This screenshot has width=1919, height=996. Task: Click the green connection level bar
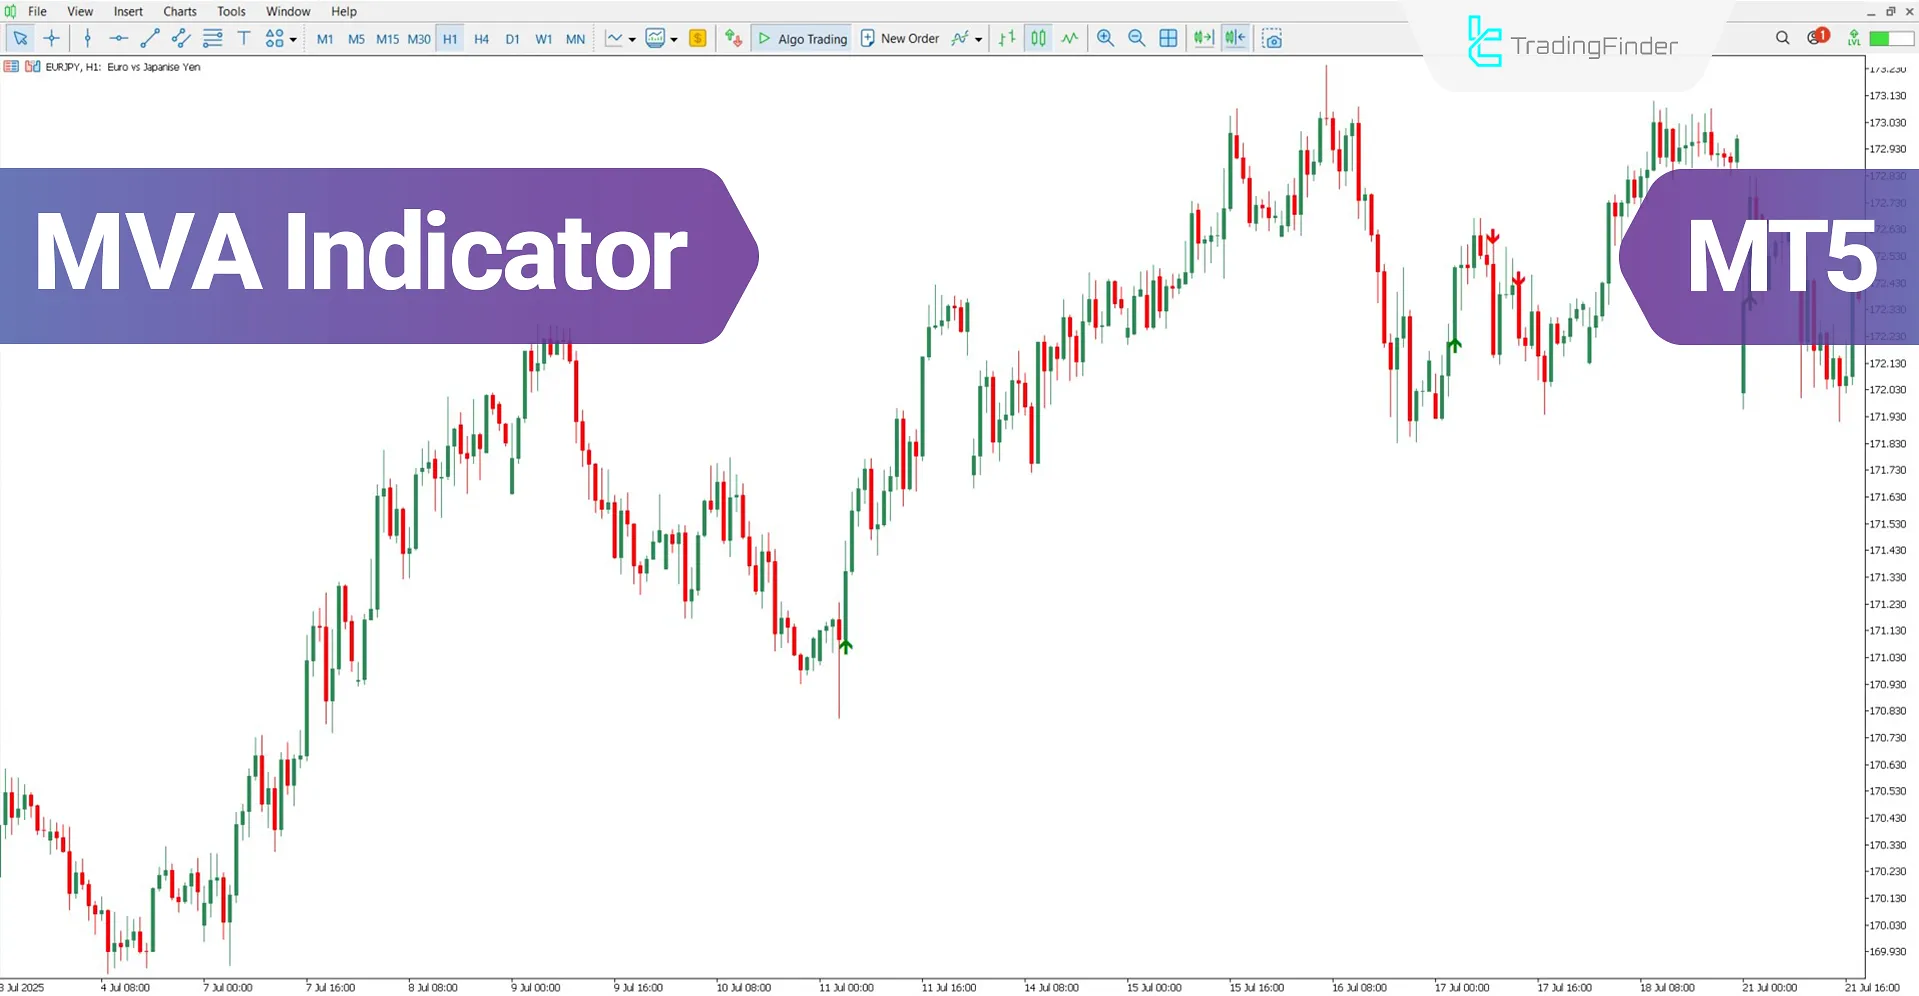click(1890, 38)
